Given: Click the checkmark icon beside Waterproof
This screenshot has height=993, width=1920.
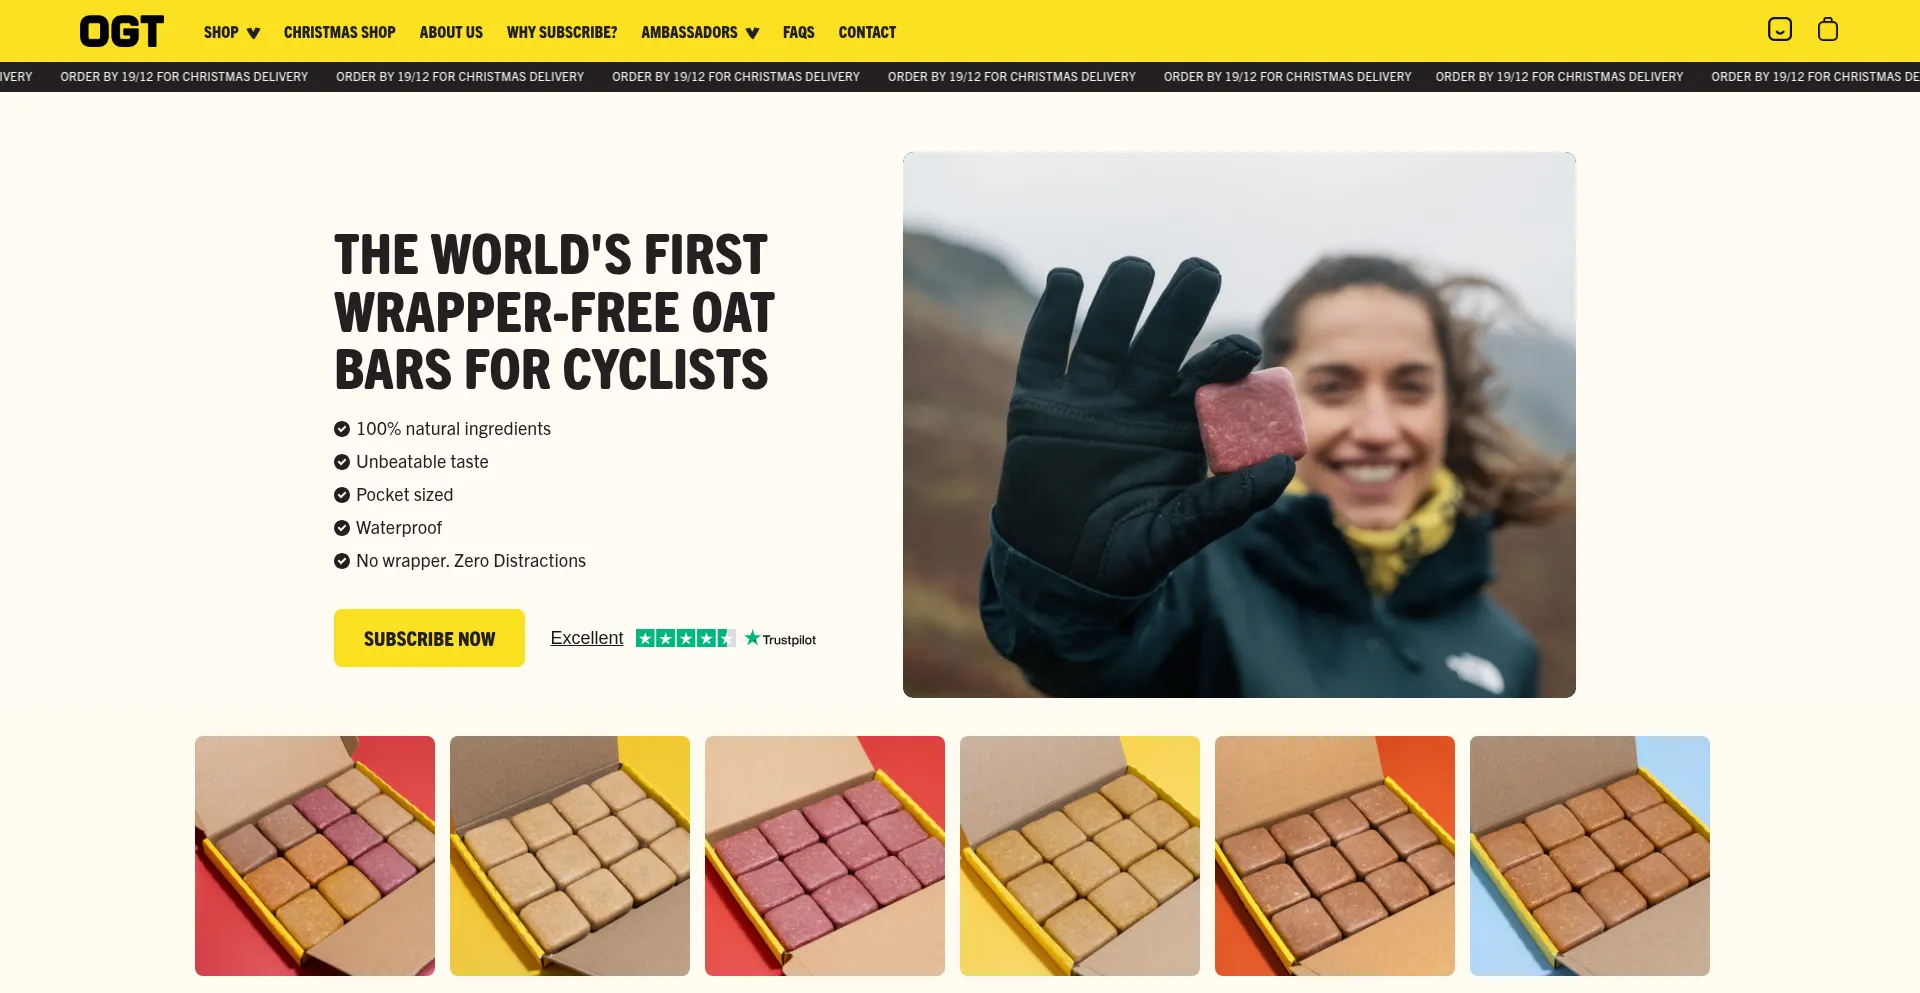Looking at the screenshot, I should [342, 528].
